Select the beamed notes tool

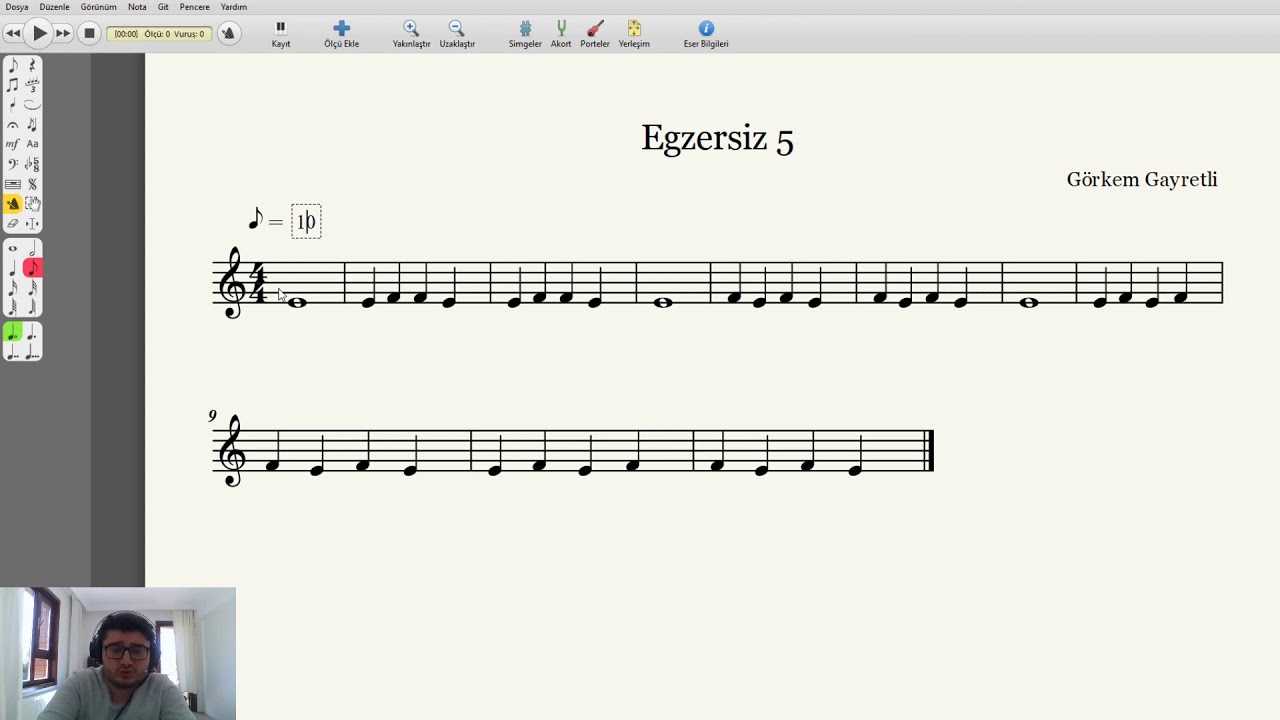pos(13,85)
